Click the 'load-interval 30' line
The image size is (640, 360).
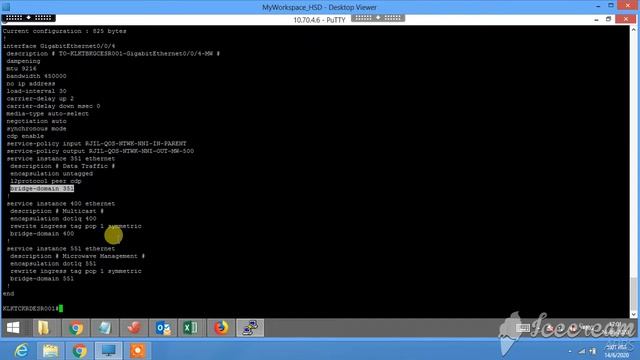pyautogui.click(x=36, y=91)
